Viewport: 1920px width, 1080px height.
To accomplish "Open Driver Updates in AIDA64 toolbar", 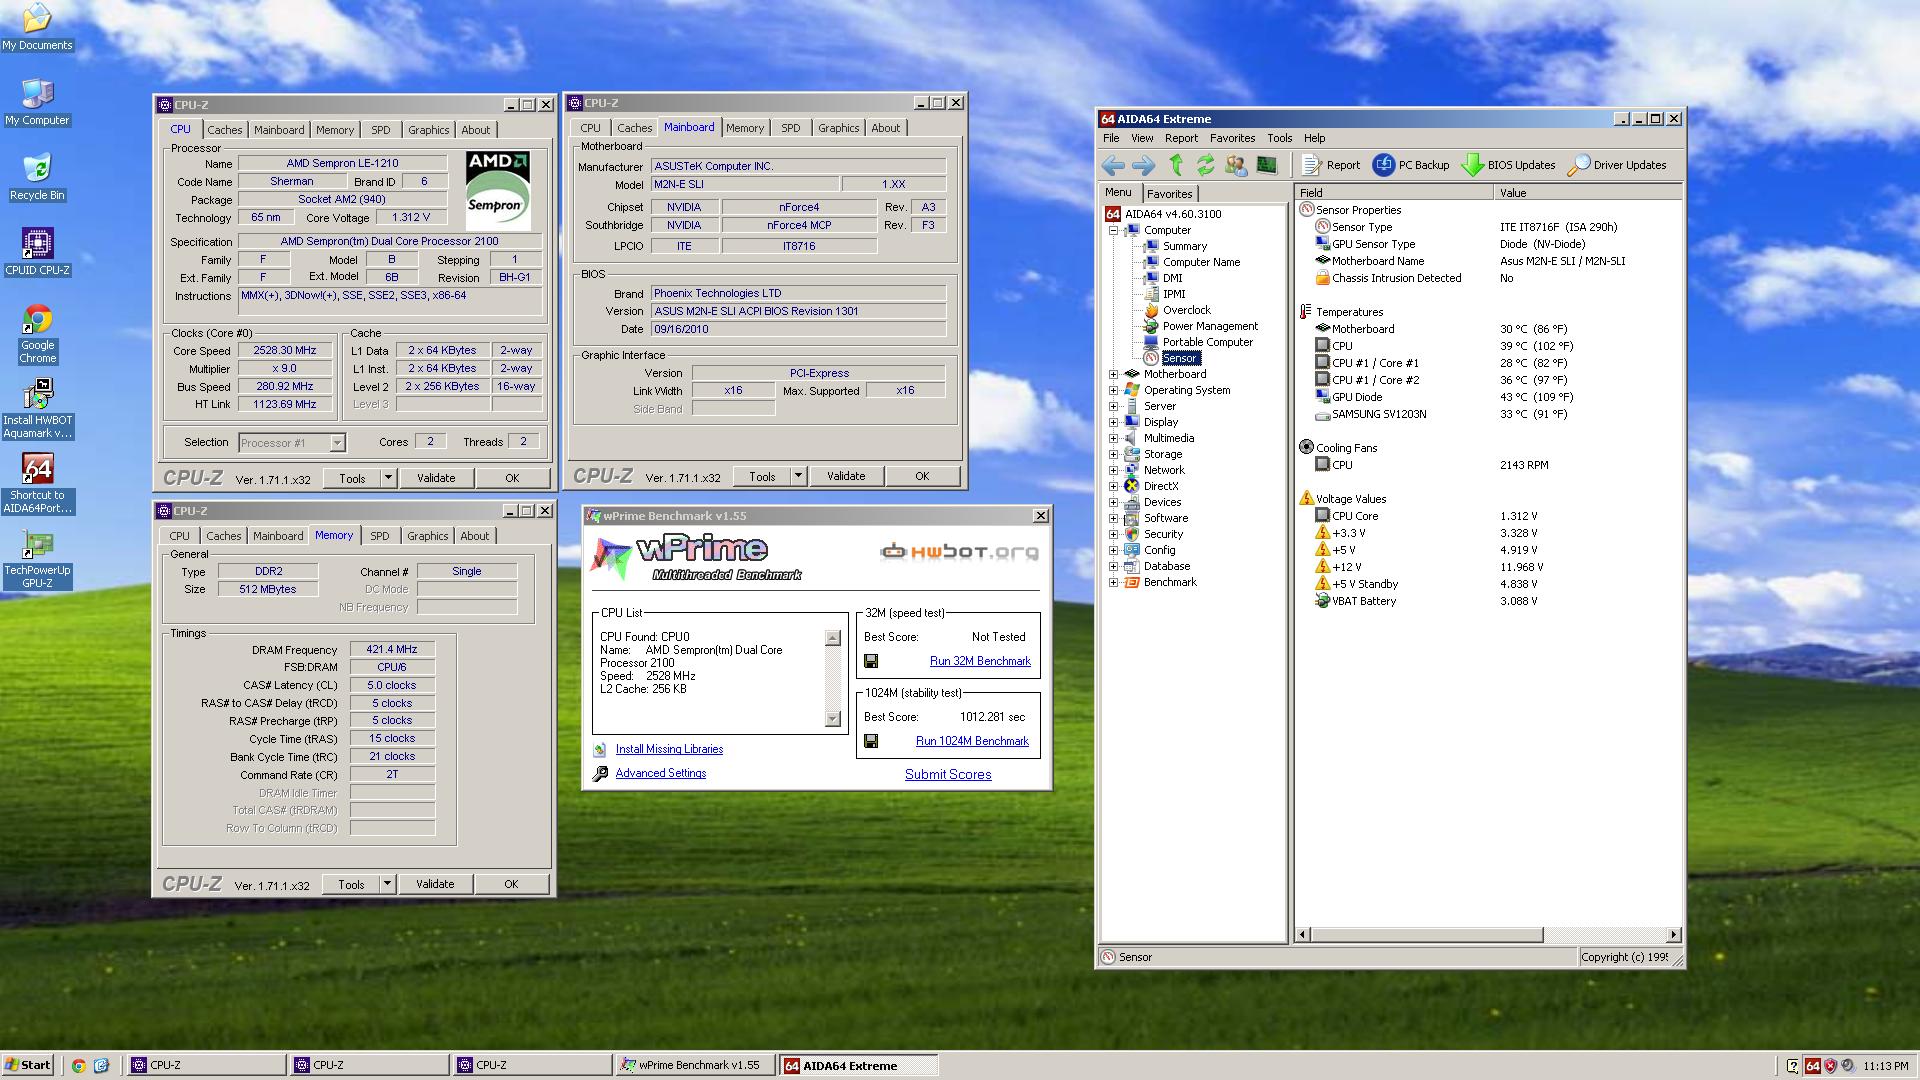I will click(x=1617, y=165).
